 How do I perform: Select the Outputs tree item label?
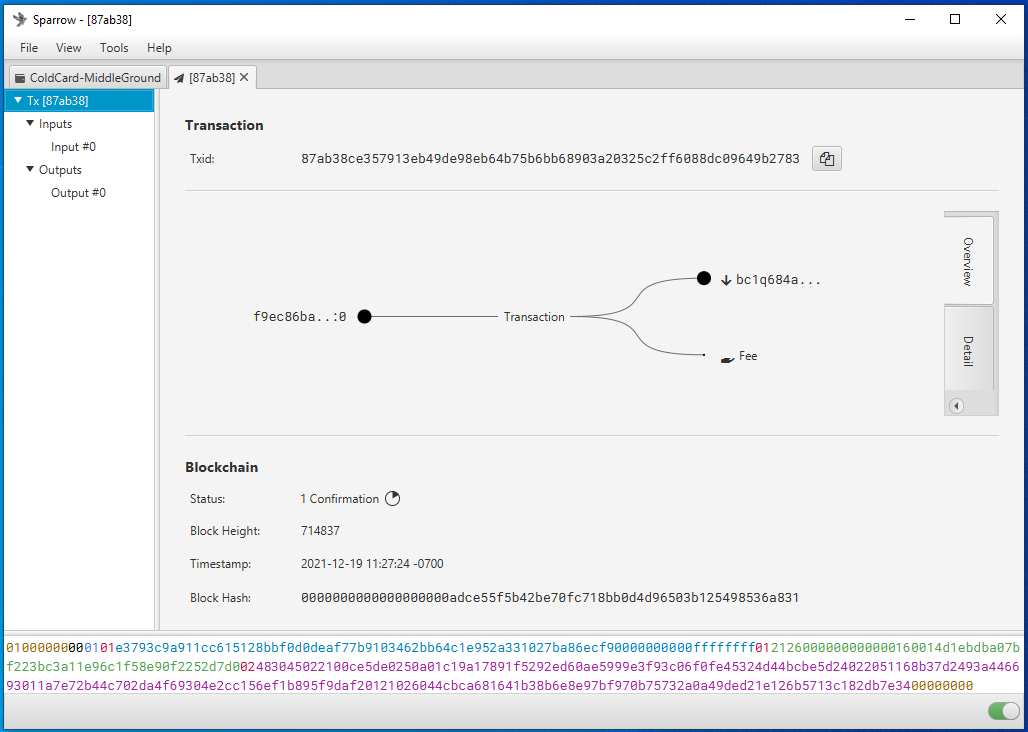pyautogui.click(x=60, y=170)
